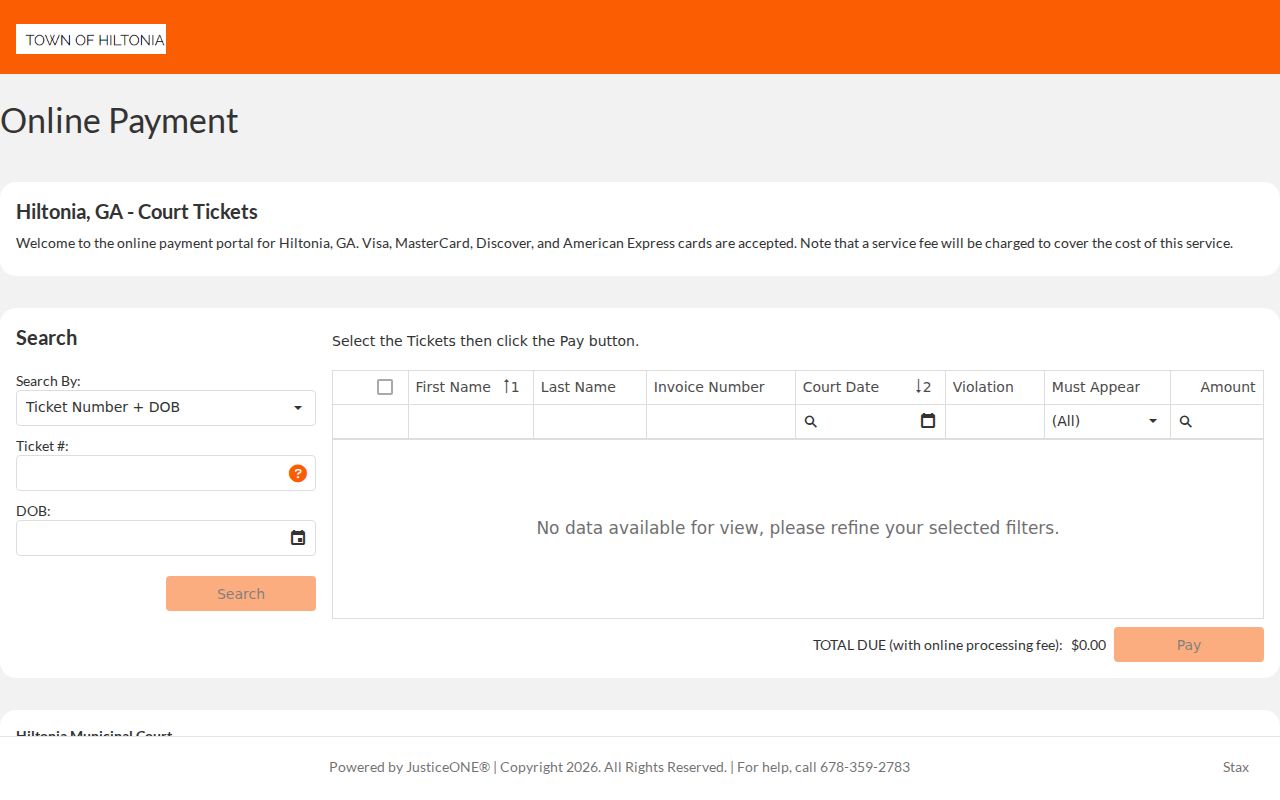
Task: Click the Violation filter field
Action: click(x=995, y=421)
